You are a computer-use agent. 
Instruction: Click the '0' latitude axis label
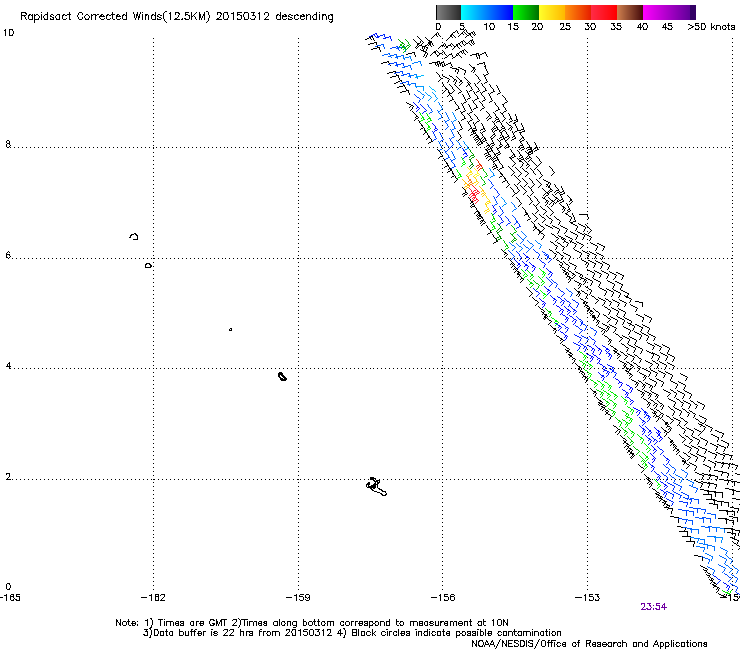tap(8, 587)
